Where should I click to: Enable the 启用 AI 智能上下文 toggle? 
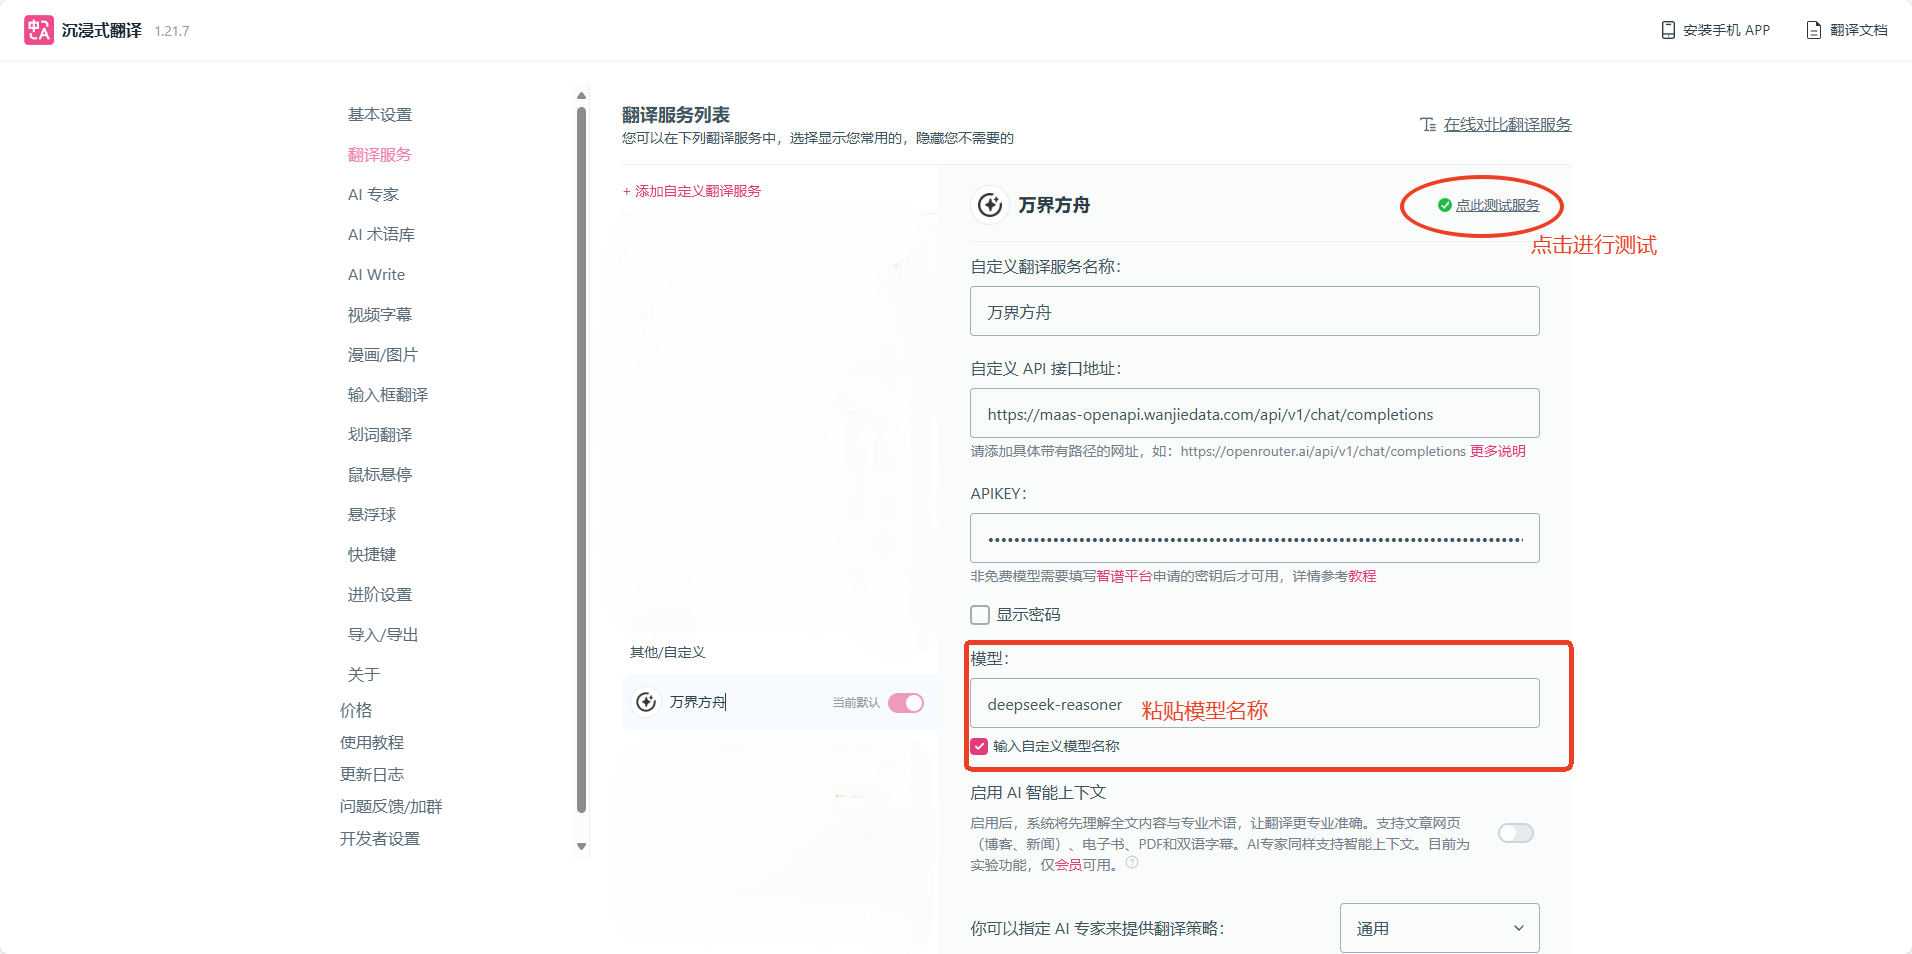point(1514,832)
